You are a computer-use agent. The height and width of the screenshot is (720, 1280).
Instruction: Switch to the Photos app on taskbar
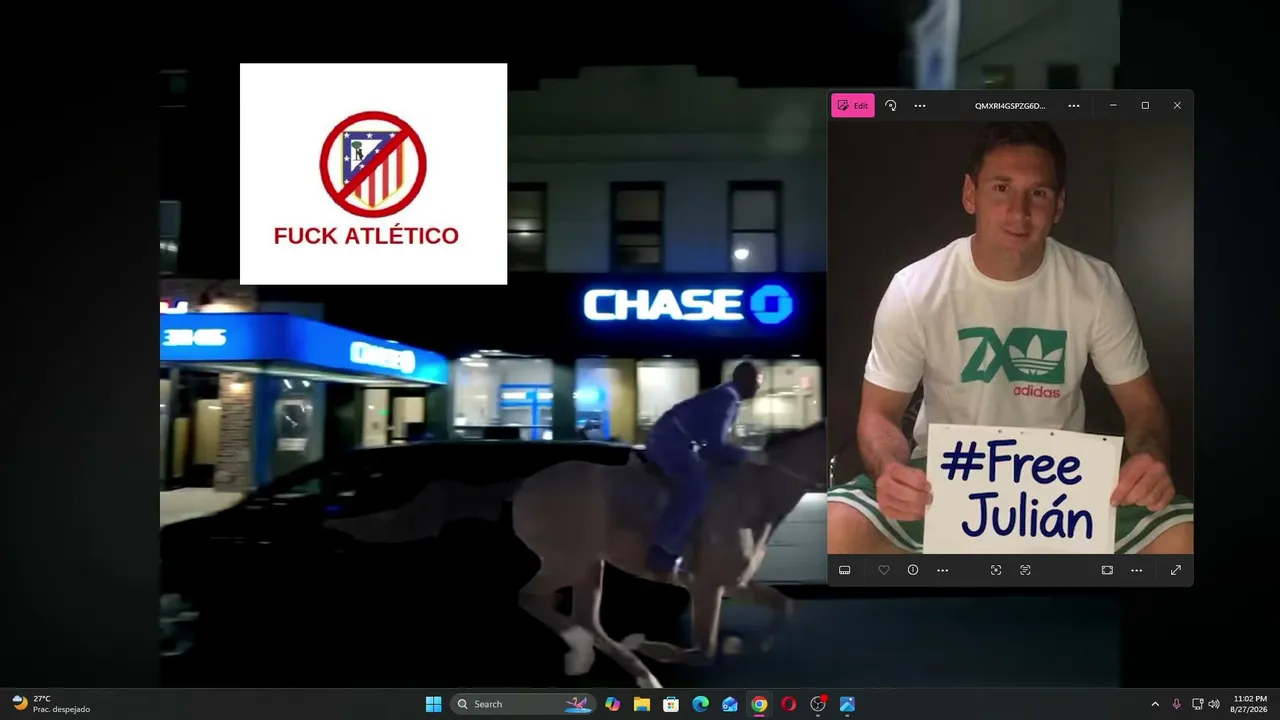coord(847,704)
